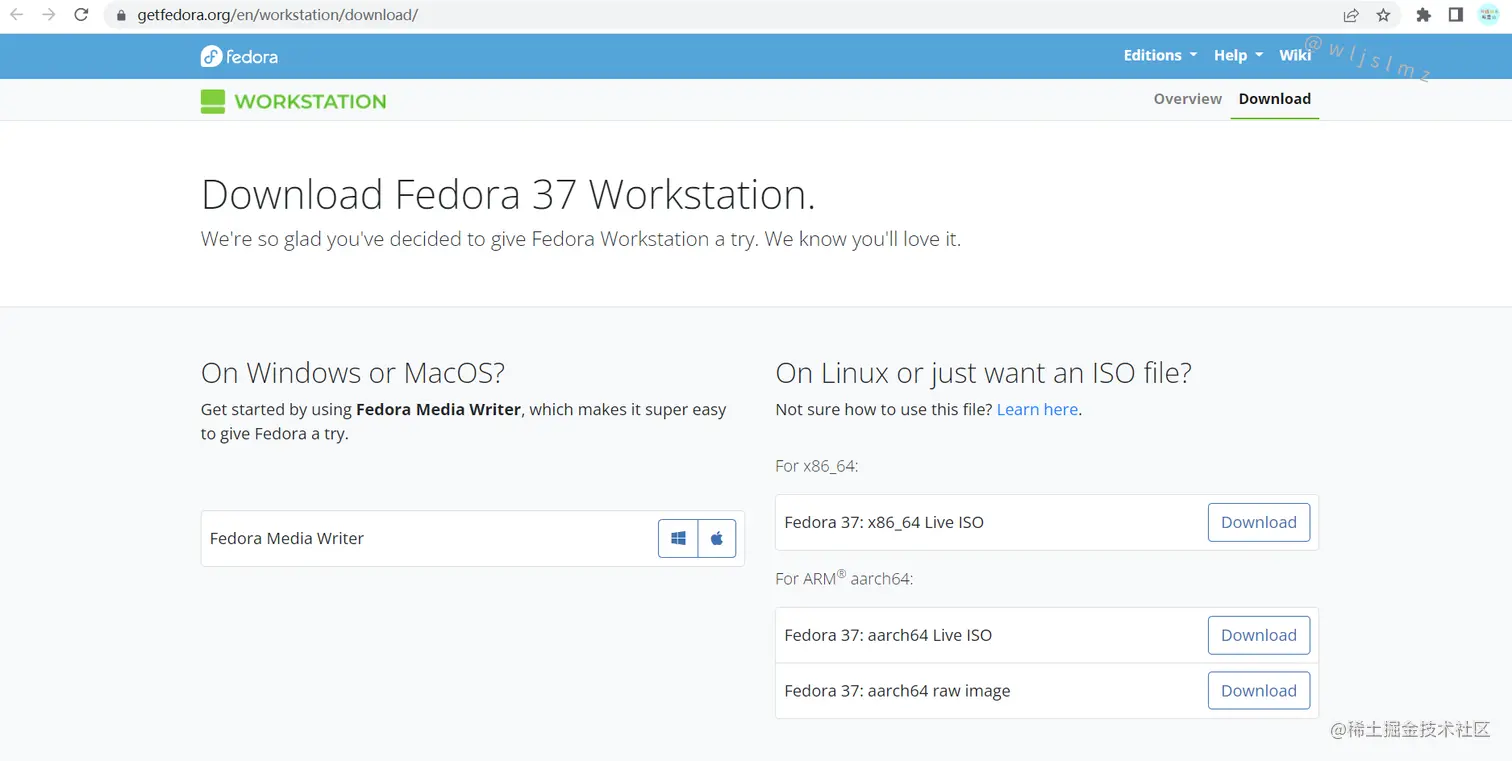Click the Apple icon for Fedora Media Writer

click(717, 538)
